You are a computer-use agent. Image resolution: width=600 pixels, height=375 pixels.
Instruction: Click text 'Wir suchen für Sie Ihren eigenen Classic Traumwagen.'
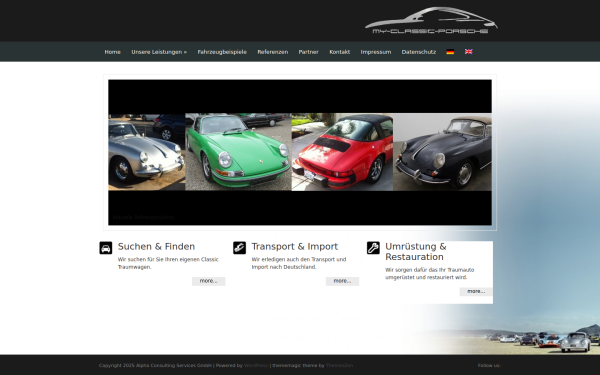168,263
